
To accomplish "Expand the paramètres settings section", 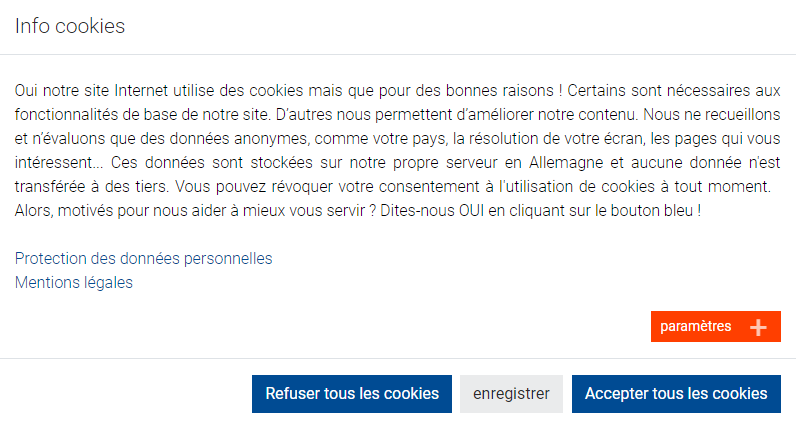I will (x=697, y=327).
